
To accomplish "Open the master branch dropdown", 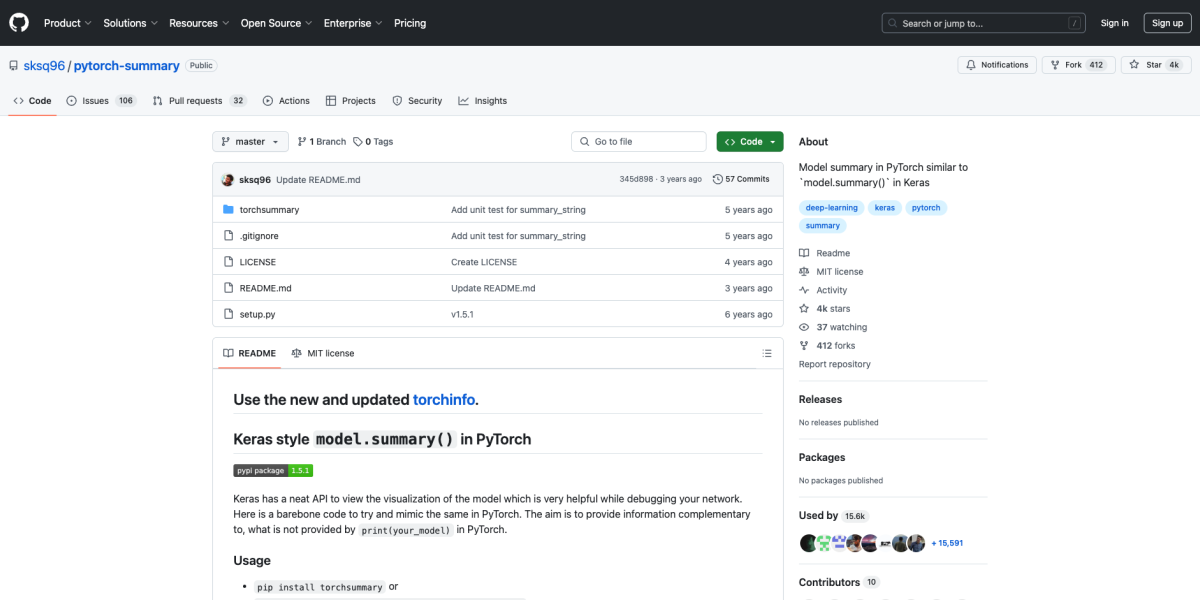I will pos(249,141).
